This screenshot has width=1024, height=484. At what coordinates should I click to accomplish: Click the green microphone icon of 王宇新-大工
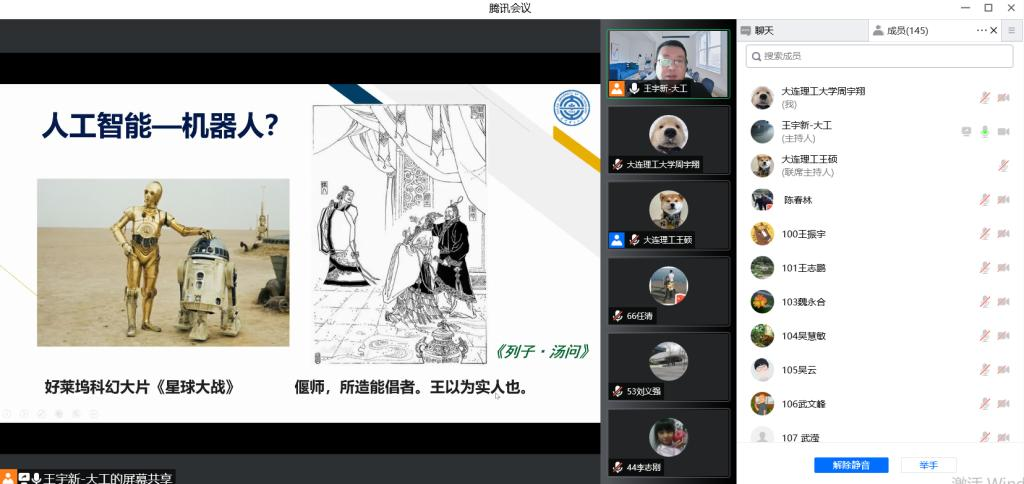pyautogui.click(x=984, y=131)
